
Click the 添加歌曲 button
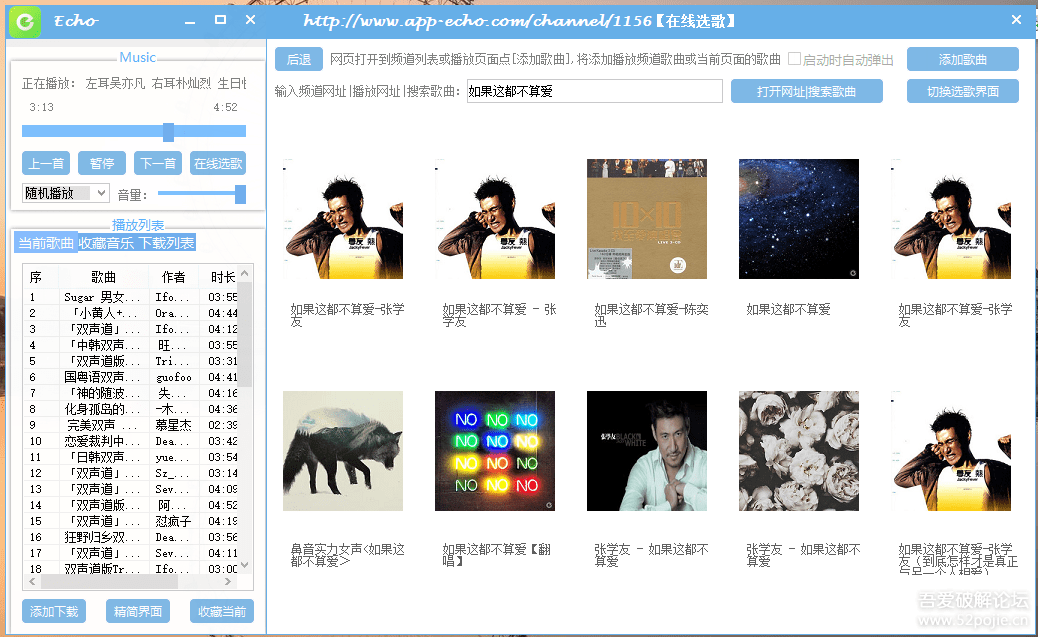(x=963, y=60)
